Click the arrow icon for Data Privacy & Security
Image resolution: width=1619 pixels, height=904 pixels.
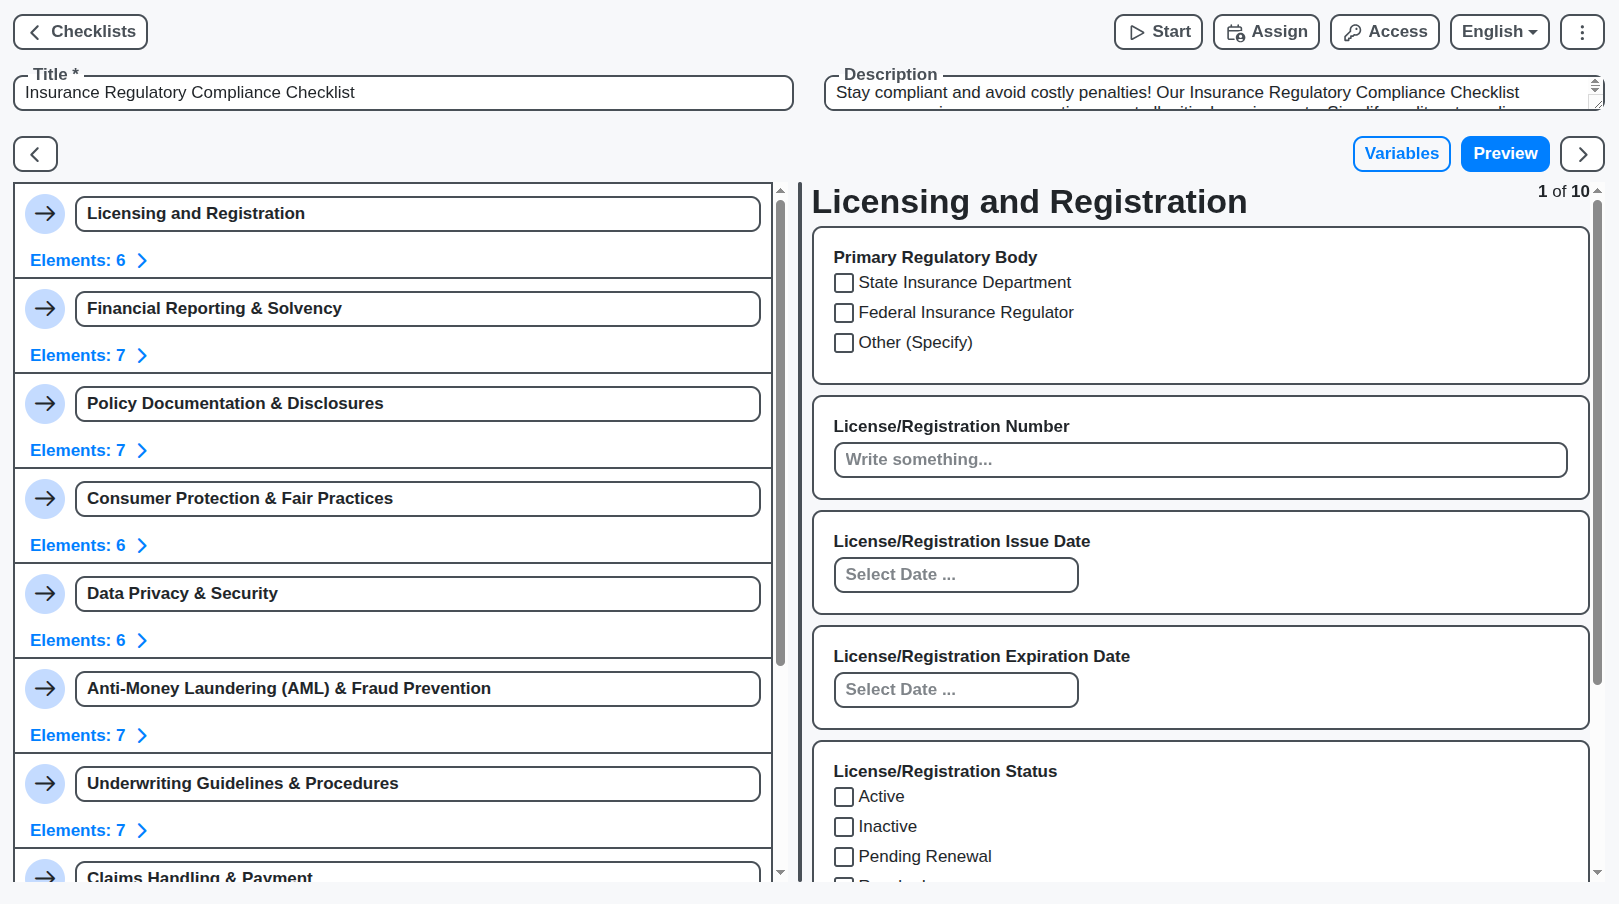tap(45, 593)
